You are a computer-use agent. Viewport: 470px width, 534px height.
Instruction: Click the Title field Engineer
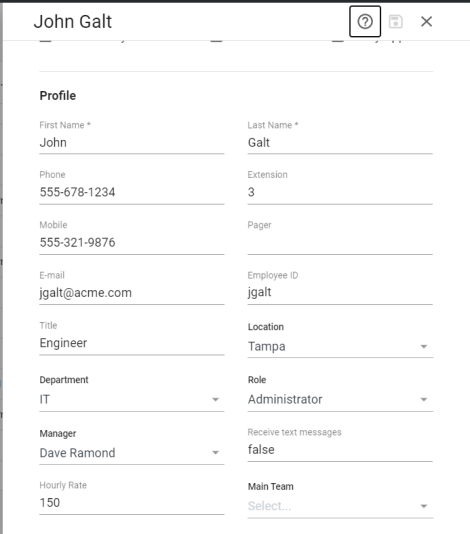pos(131,343)
